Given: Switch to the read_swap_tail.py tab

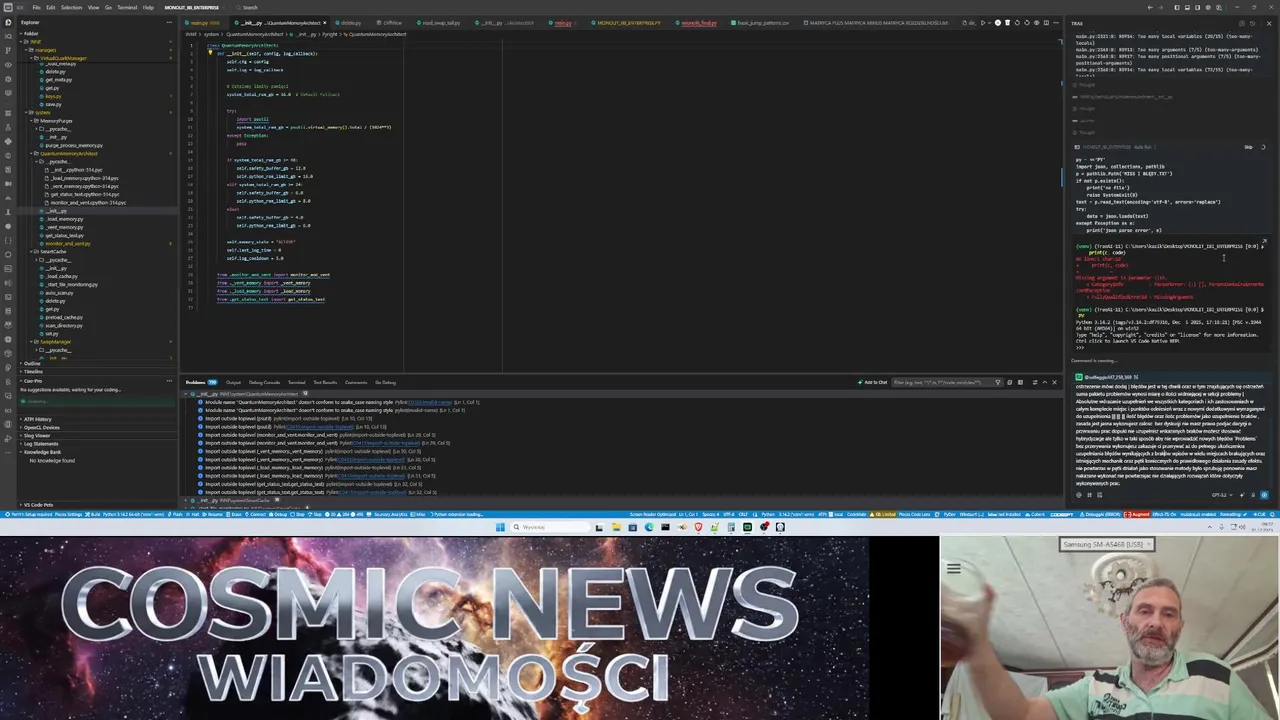Looking at the screenshot, I should point(440,23).
